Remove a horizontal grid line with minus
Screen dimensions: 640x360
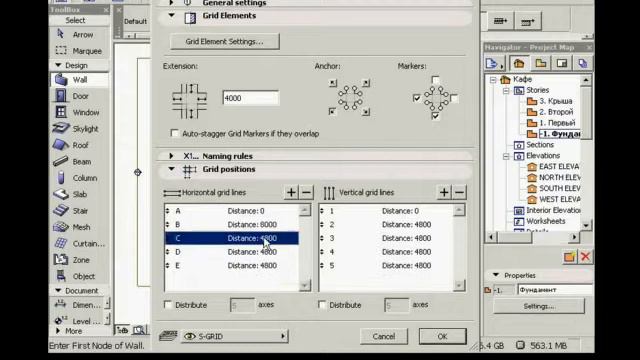point(307,192)
